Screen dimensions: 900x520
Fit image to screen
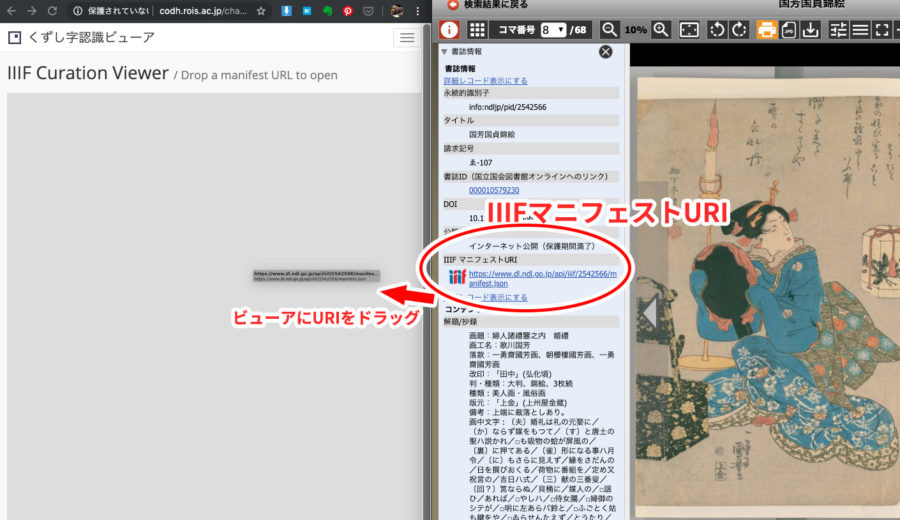click(x=689, y=30)
